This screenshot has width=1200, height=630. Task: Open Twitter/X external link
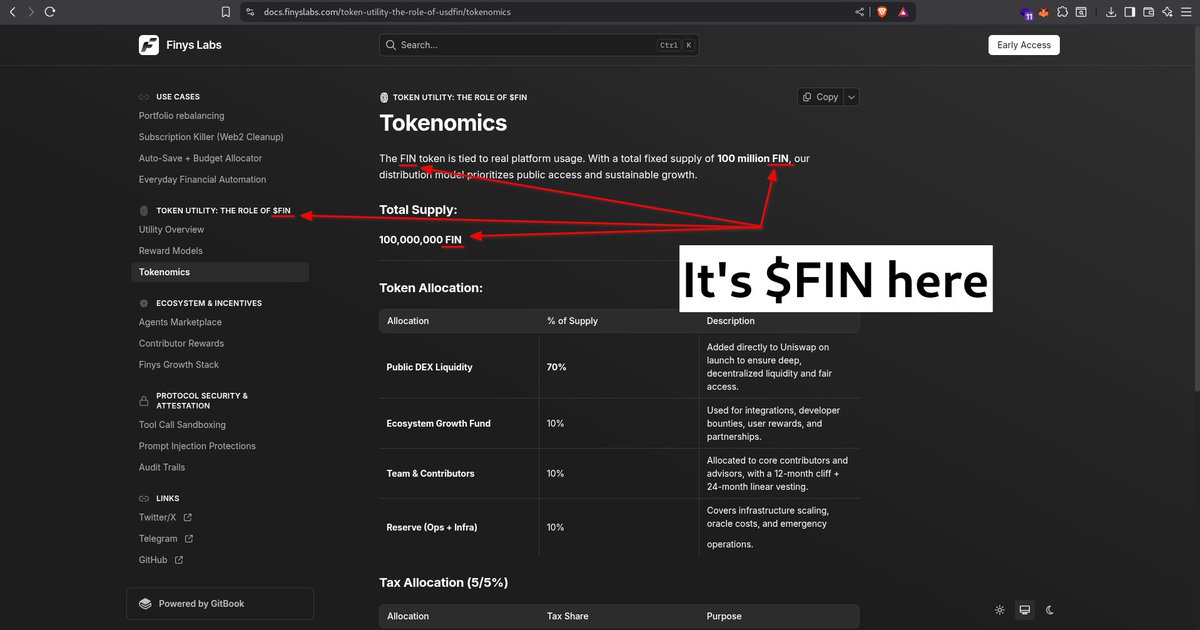click(x=166, y=517)
